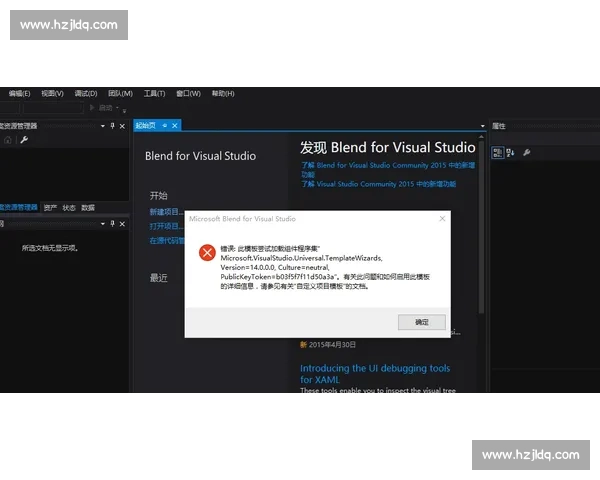The image size is (600, 480).
Task: Open the 调试(D) menu
Action: [86, 93]
